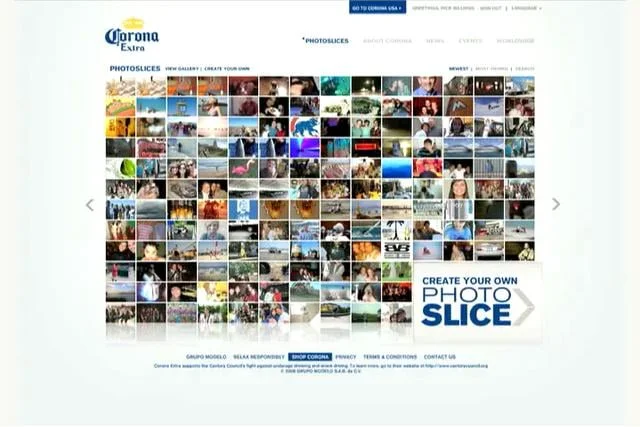Open the Events nav item
This screenshot has width=640, height=427.
[x=470, y=41]
